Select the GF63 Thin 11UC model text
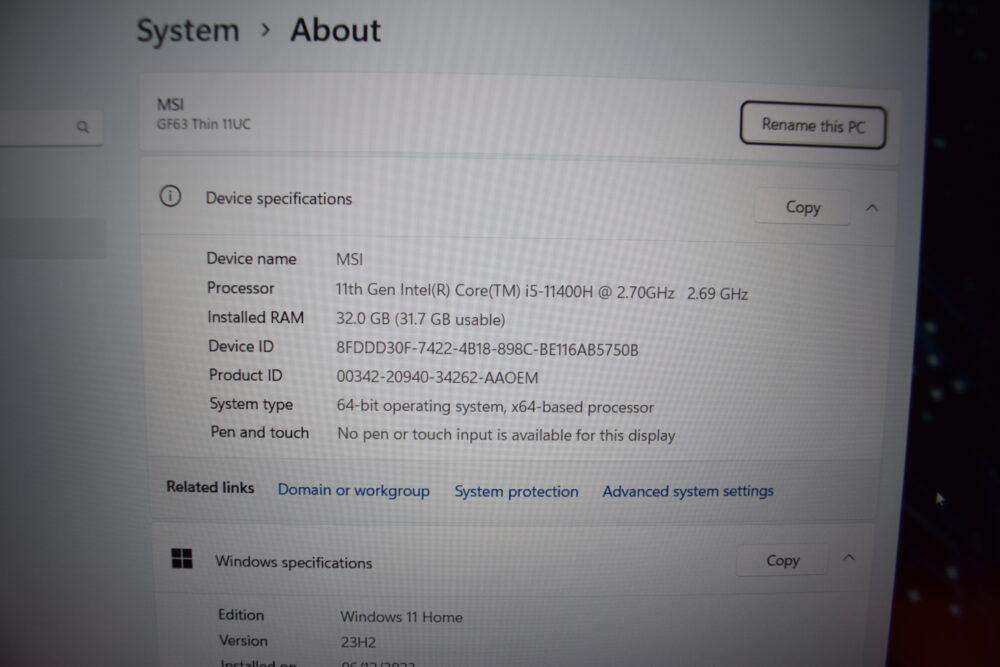The width and height of the screenshot is (1000, 667). pos(203,124)
